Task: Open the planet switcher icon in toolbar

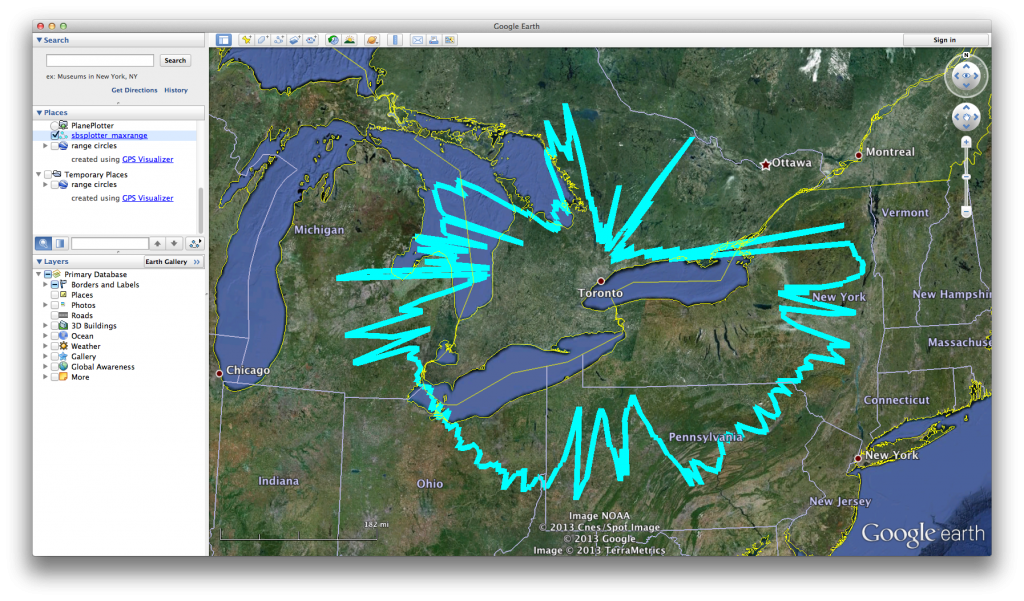Action: click(x=372, y=40)
